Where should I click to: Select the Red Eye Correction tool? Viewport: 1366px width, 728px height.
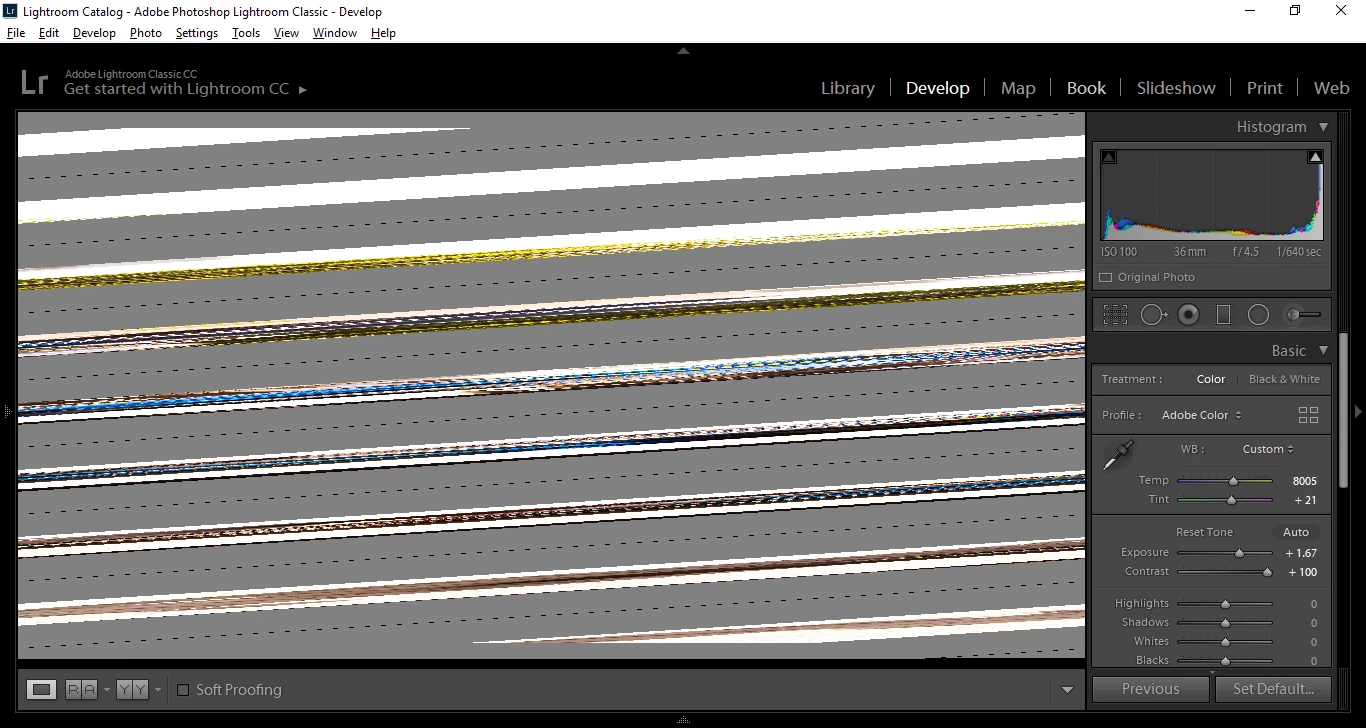click(x=1188, y=315)
